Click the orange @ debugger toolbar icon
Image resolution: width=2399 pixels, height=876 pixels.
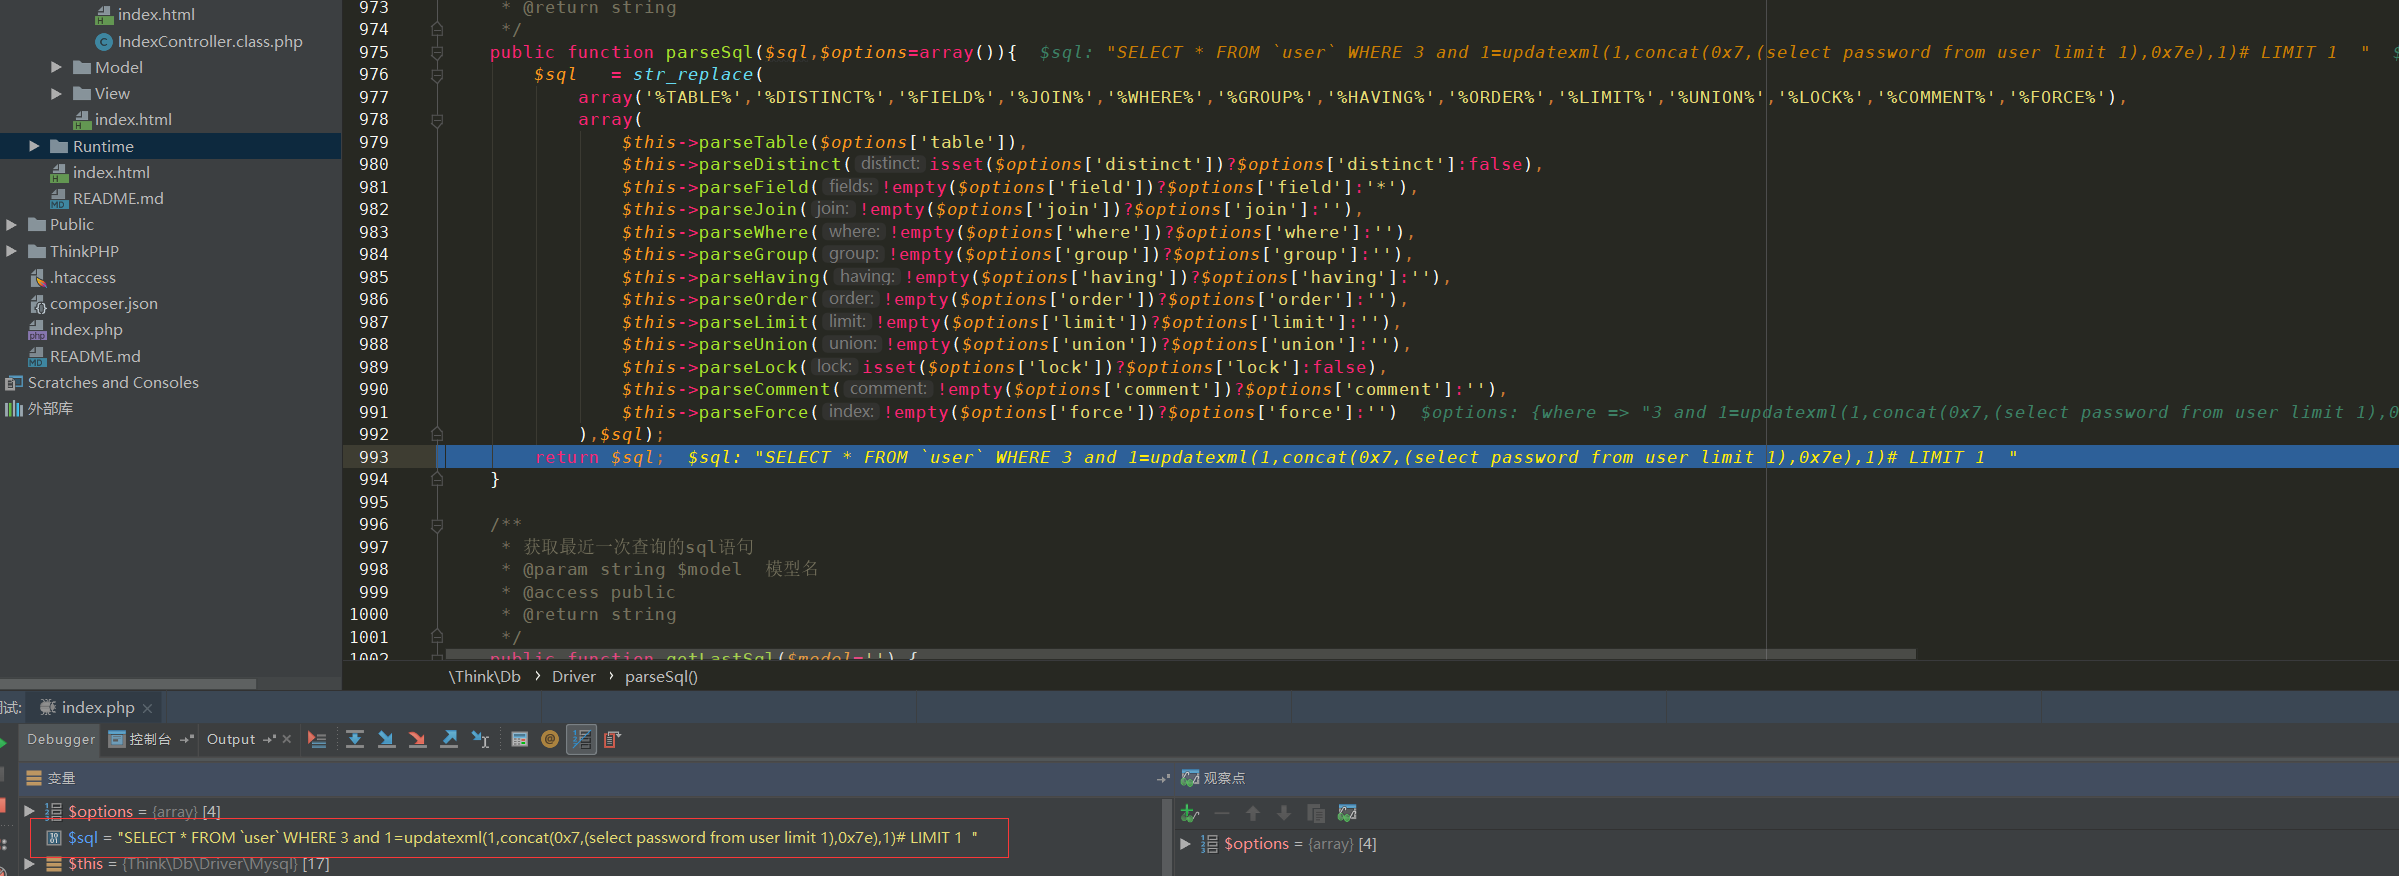pos(550,740)
